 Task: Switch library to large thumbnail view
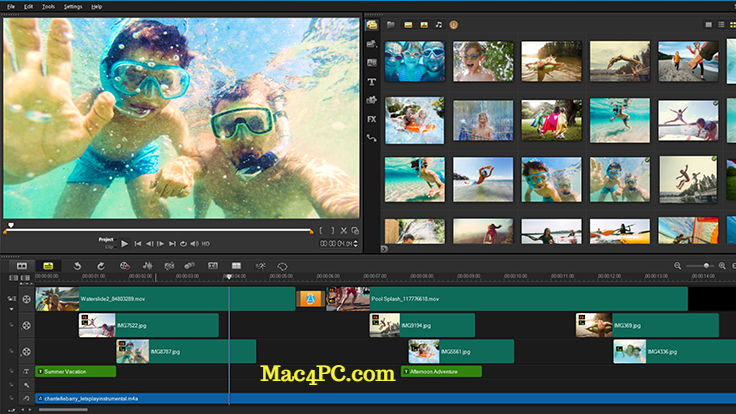(709, 24)
